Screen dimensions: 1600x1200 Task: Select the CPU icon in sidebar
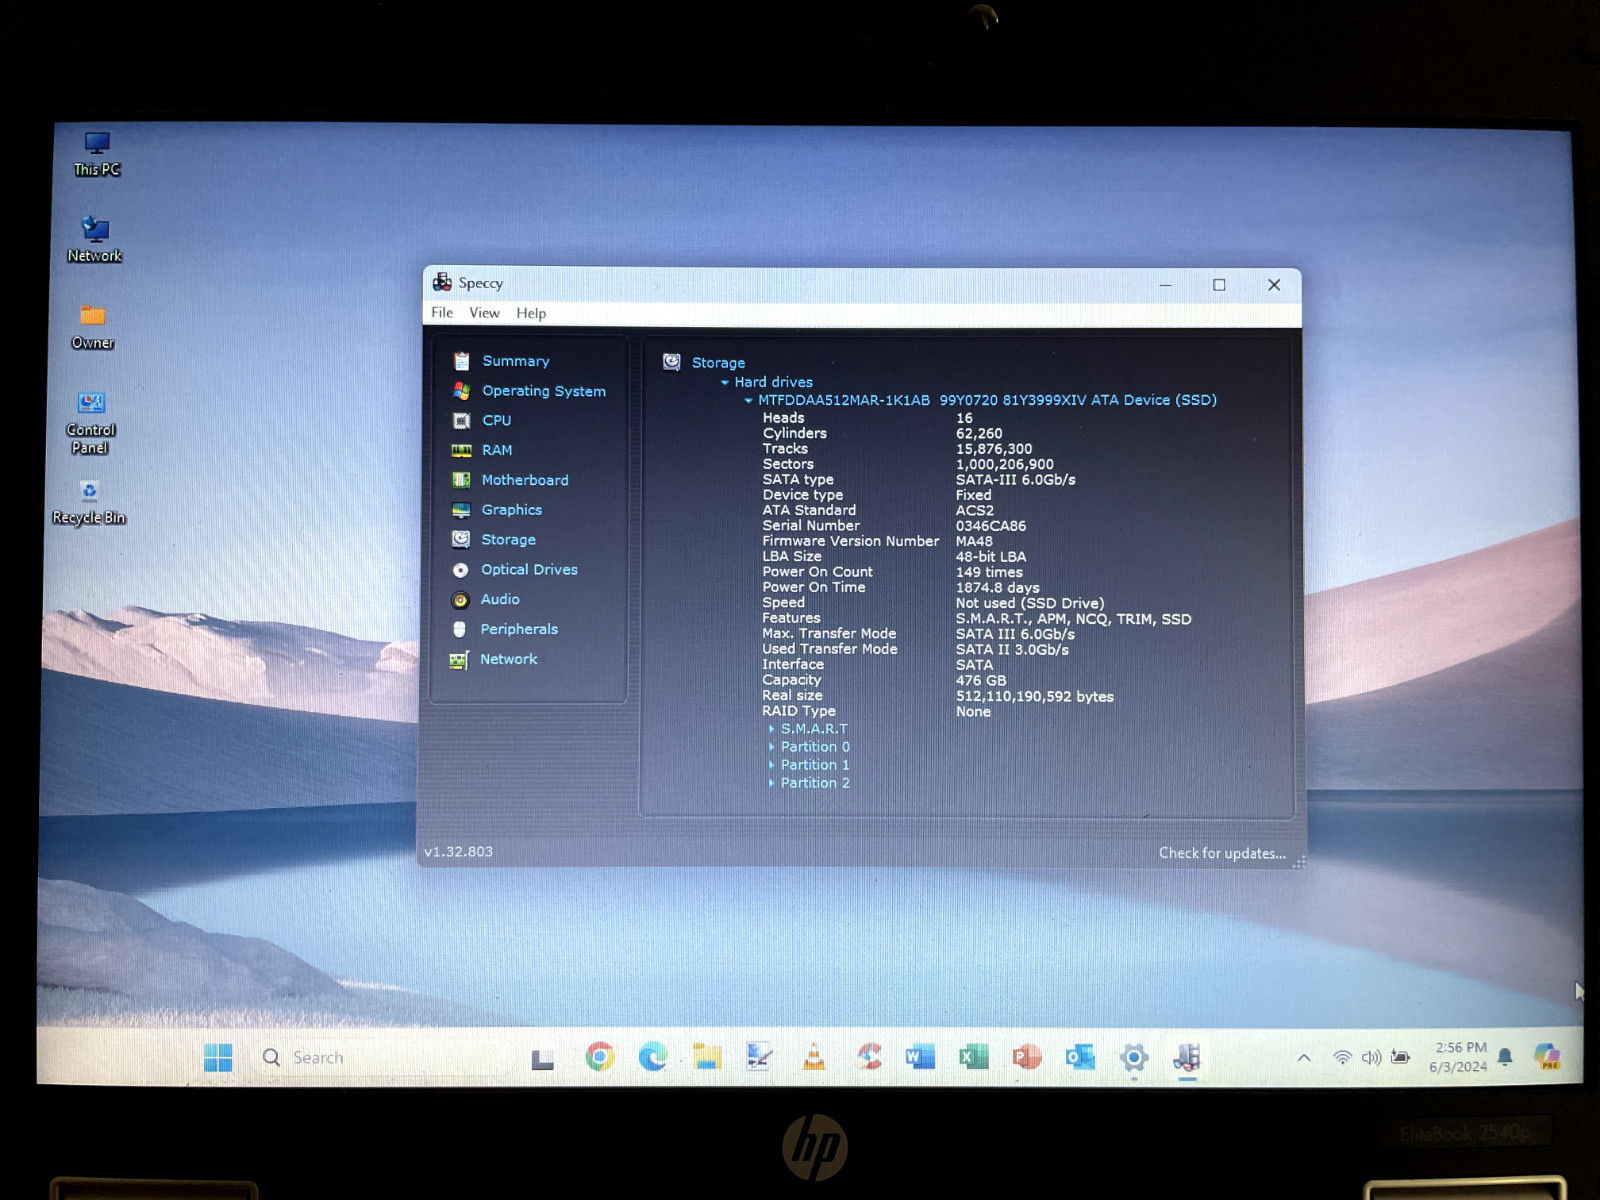pos(461,421)
